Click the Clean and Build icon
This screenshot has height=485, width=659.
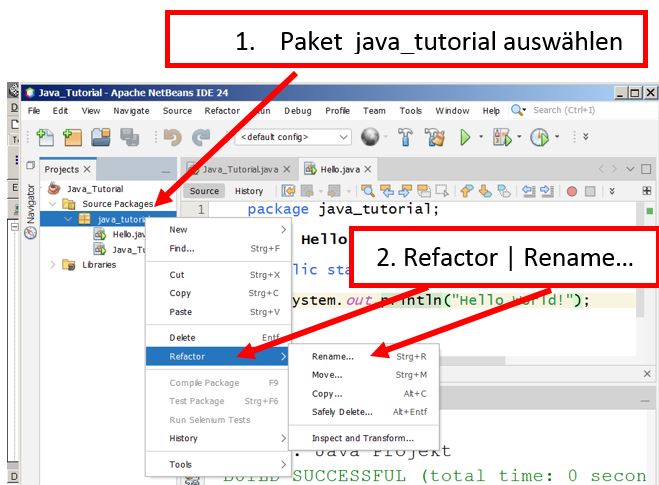434,137
